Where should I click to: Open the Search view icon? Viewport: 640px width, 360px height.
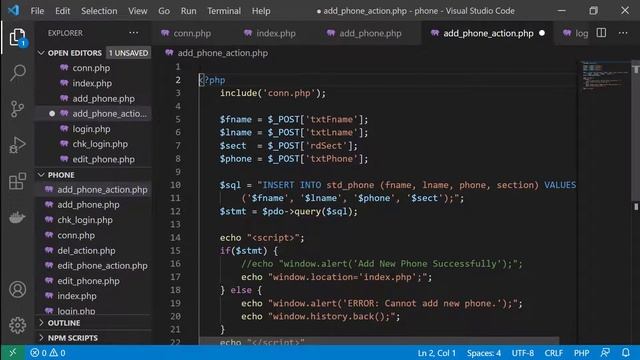pyautogui.click(x=17, y=73)
